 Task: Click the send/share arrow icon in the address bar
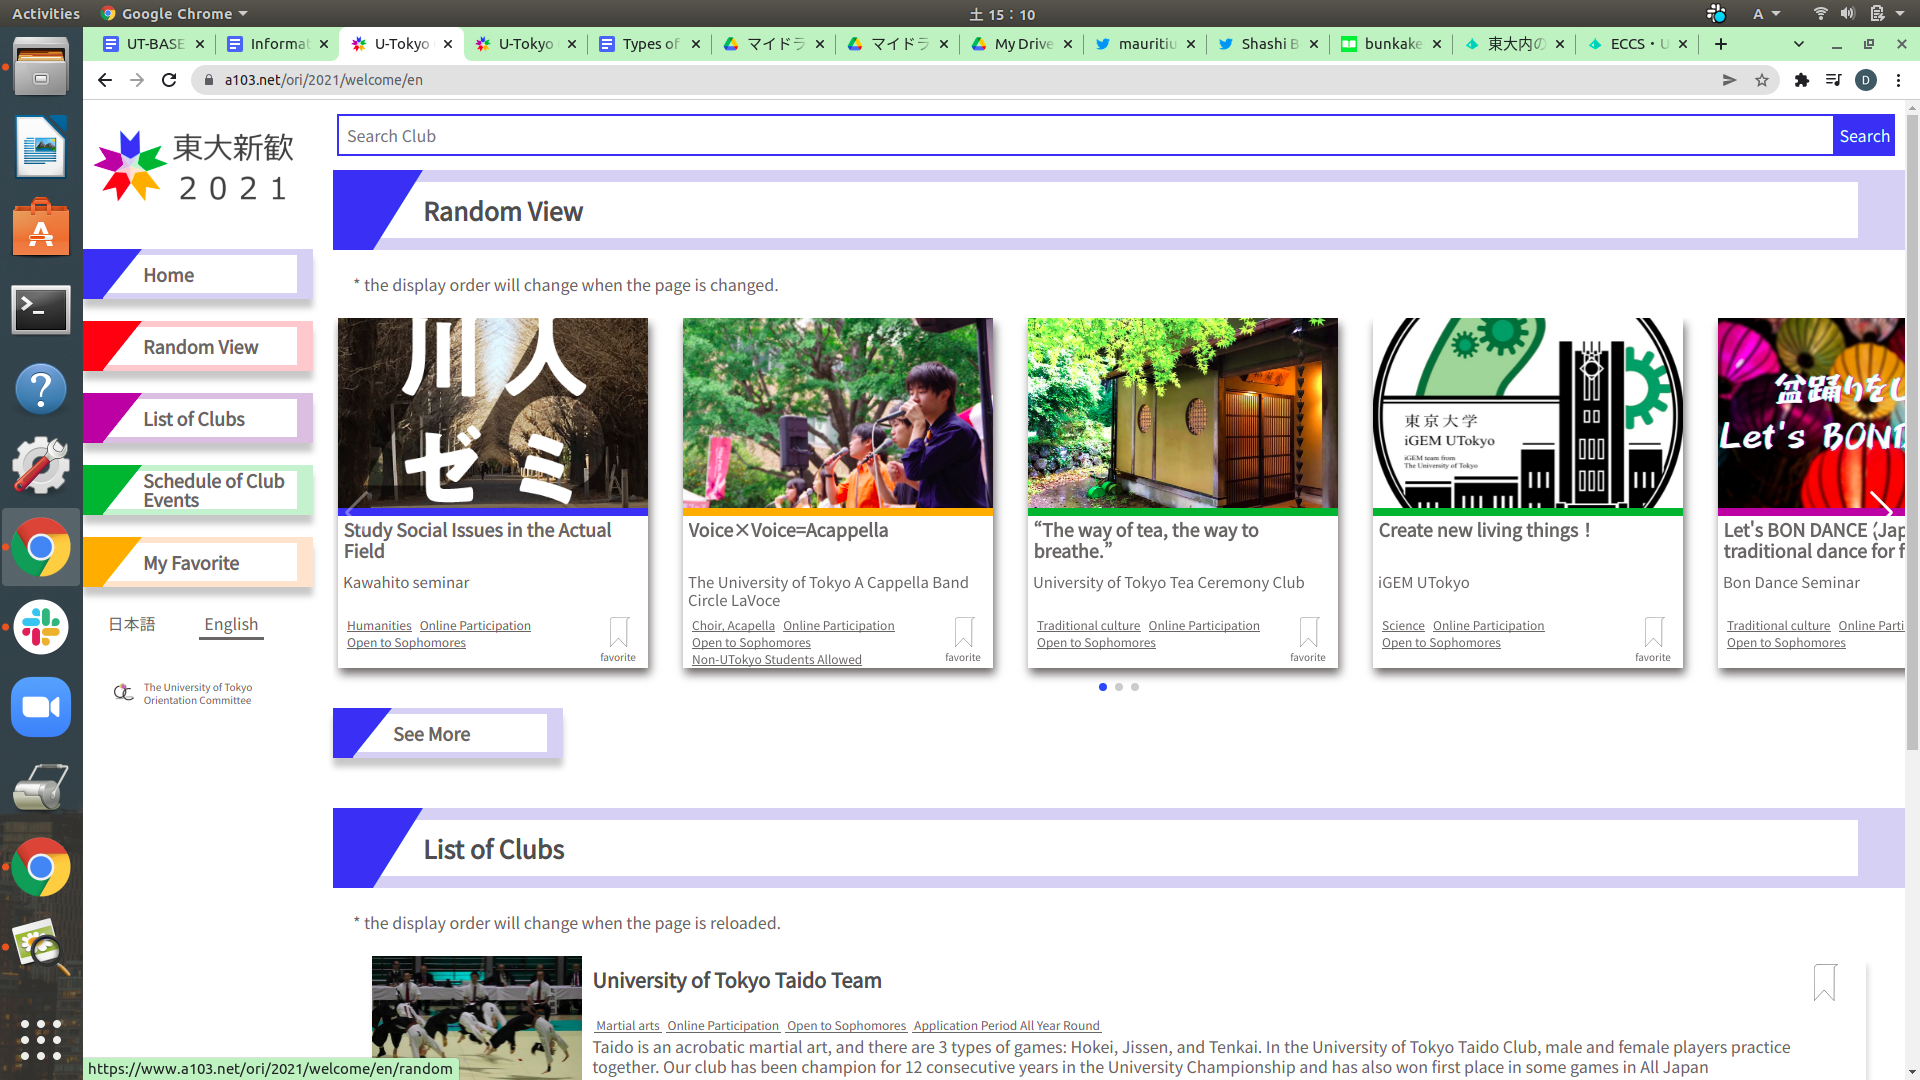[x=1730, y=80]
